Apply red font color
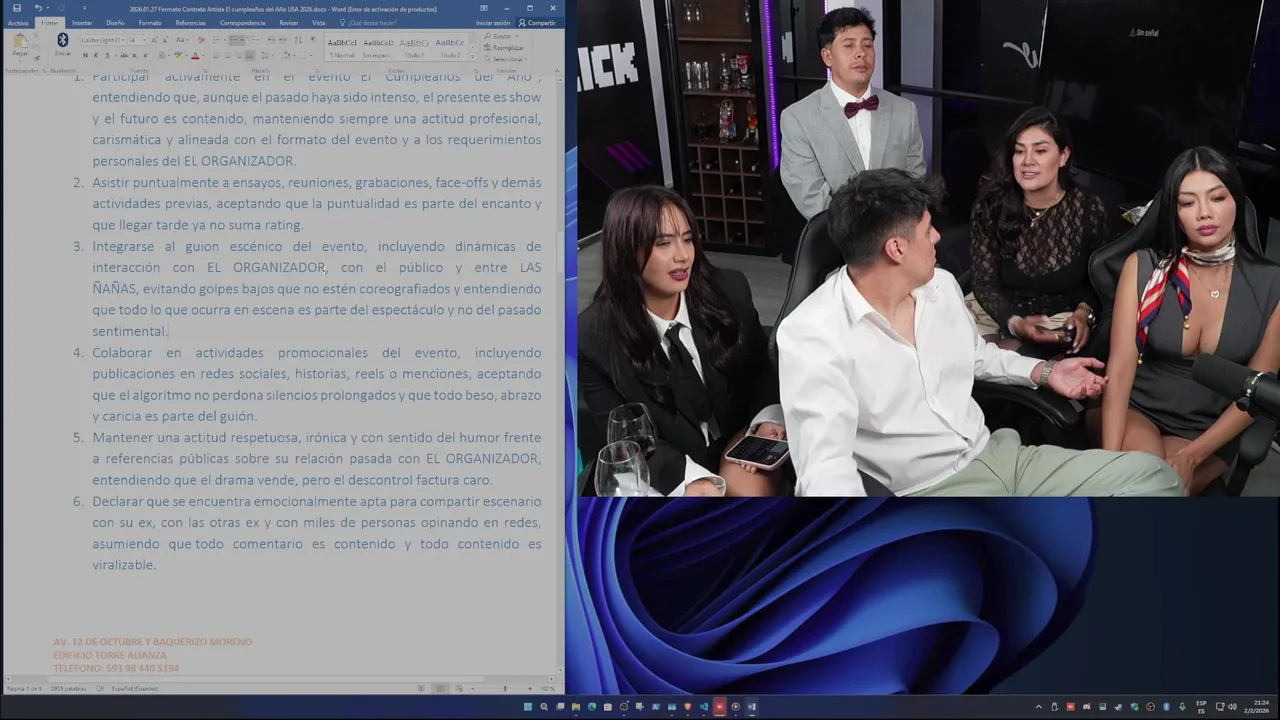1280x720 pixels. point(196,55)
